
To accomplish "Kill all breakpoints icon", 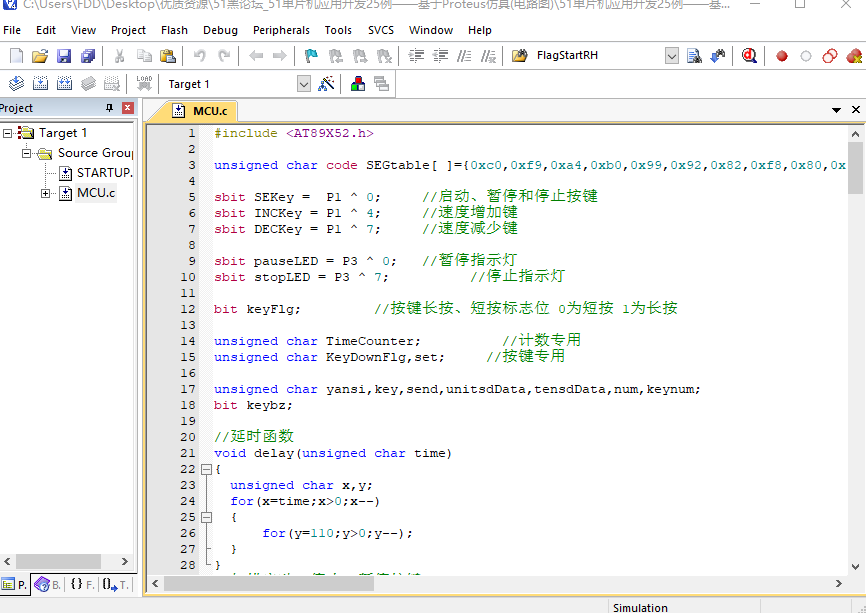I will [854, 56].
